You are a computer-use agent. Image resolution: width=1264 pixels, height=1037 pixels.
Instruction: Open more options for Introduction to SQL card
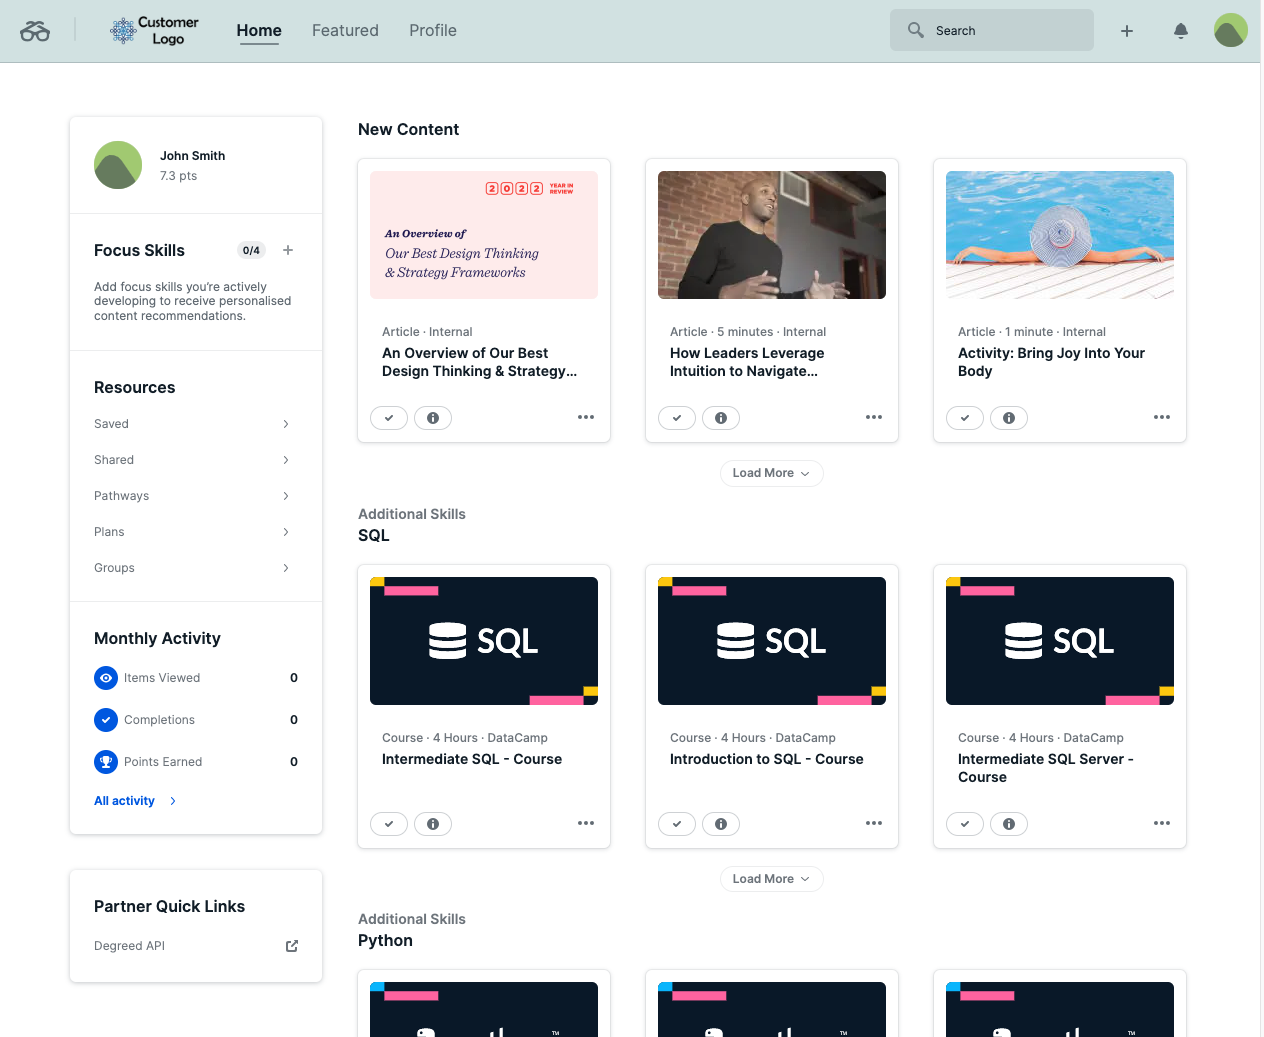click(874, 823)
